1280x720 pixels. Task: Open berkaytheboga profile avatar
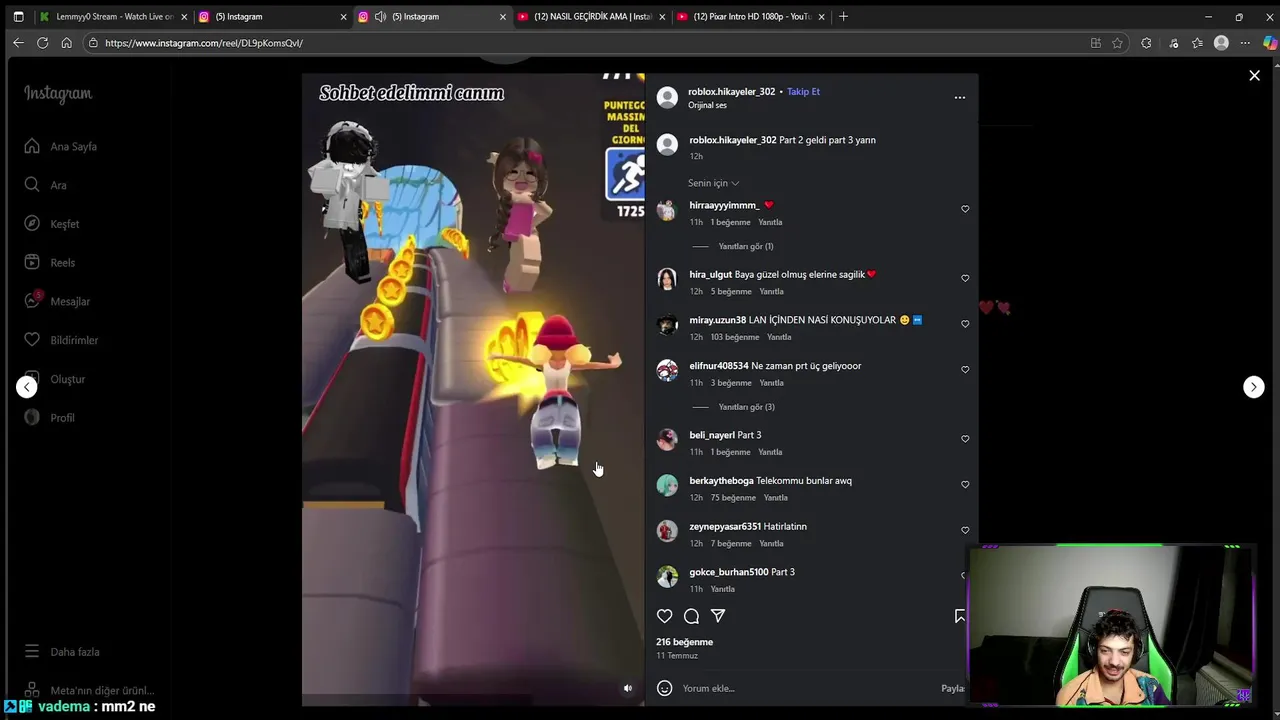coord(667,485)
